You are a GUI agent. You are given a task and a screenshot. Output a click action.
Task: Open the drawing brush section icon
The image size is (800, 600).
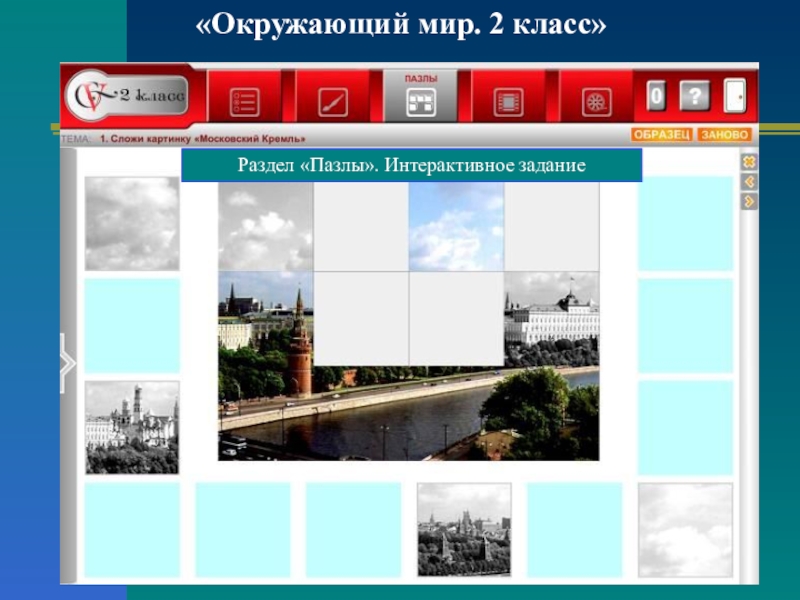point(333,102)
